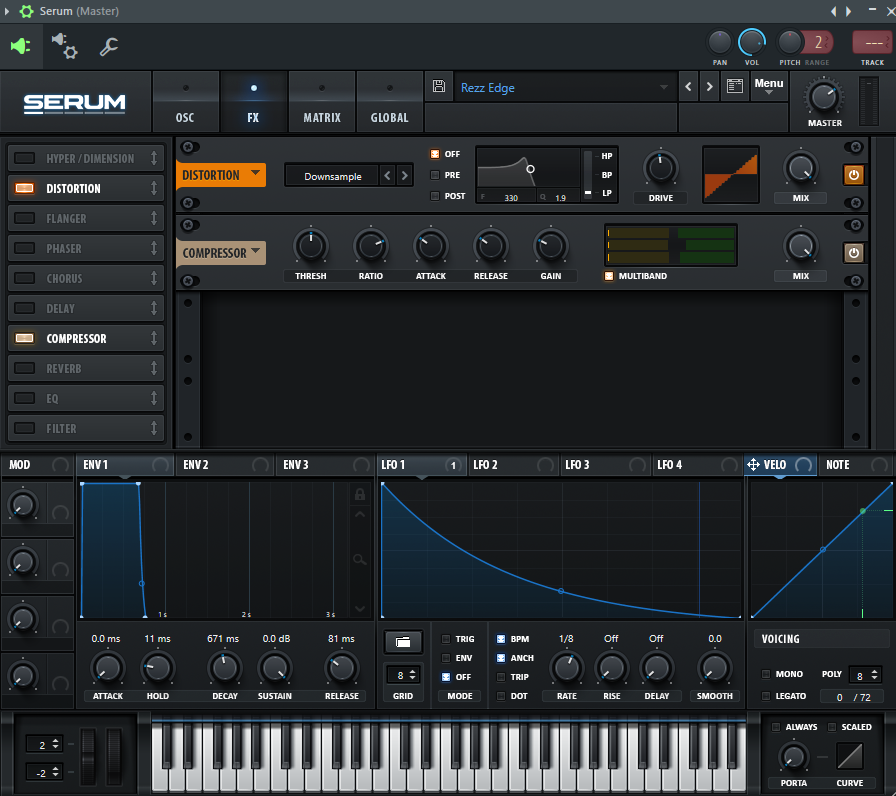Viewport: 896px width, 796px height.
Task: Enable distortion filter POST checkbox
Action: pyautogui.click(x=435, y=196)
